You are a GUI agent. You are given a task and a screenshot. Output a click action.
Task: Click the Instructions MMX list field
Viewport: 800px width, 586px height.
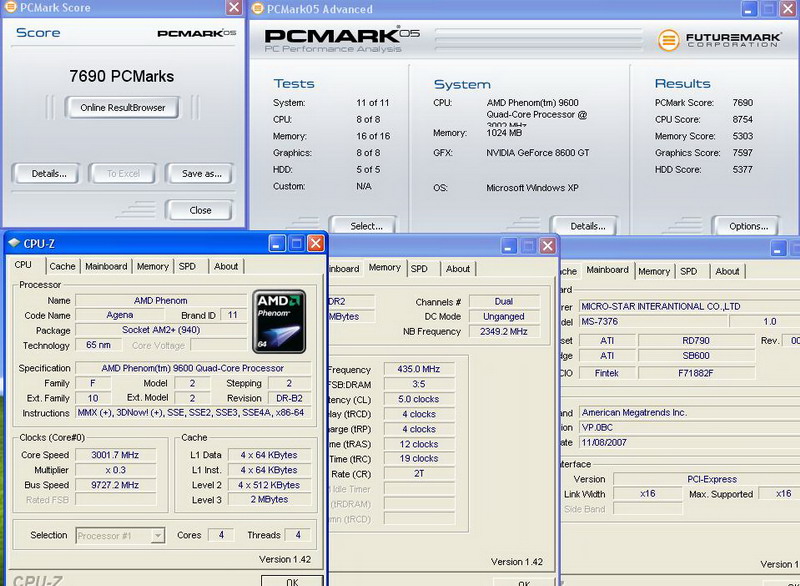193,413
